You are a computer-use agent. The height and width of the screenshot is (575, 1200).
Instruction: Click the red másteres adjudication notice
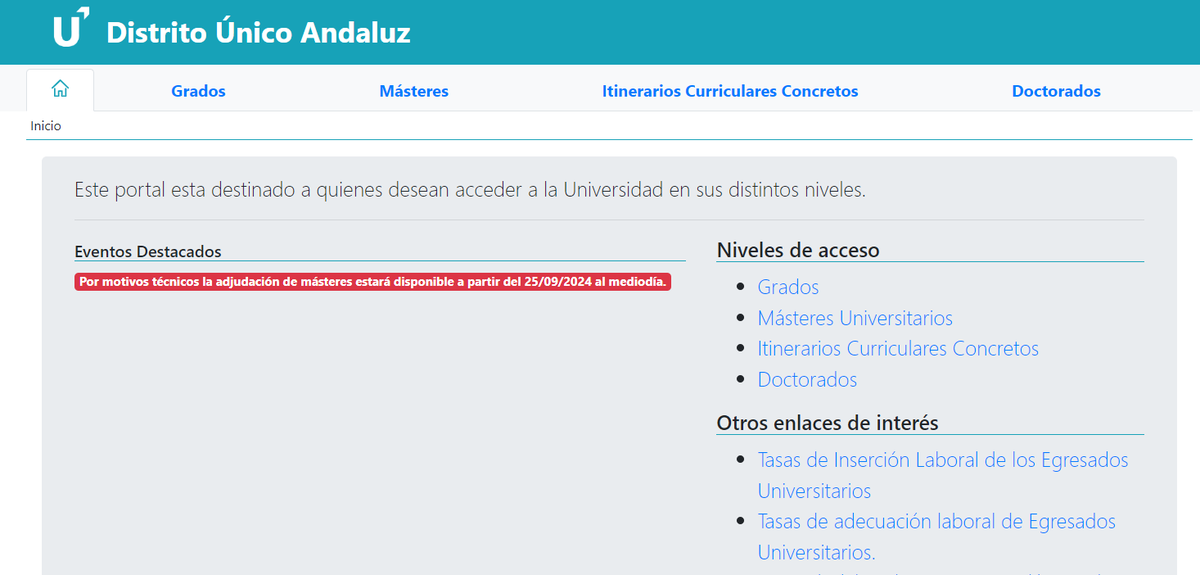(372, 282)
